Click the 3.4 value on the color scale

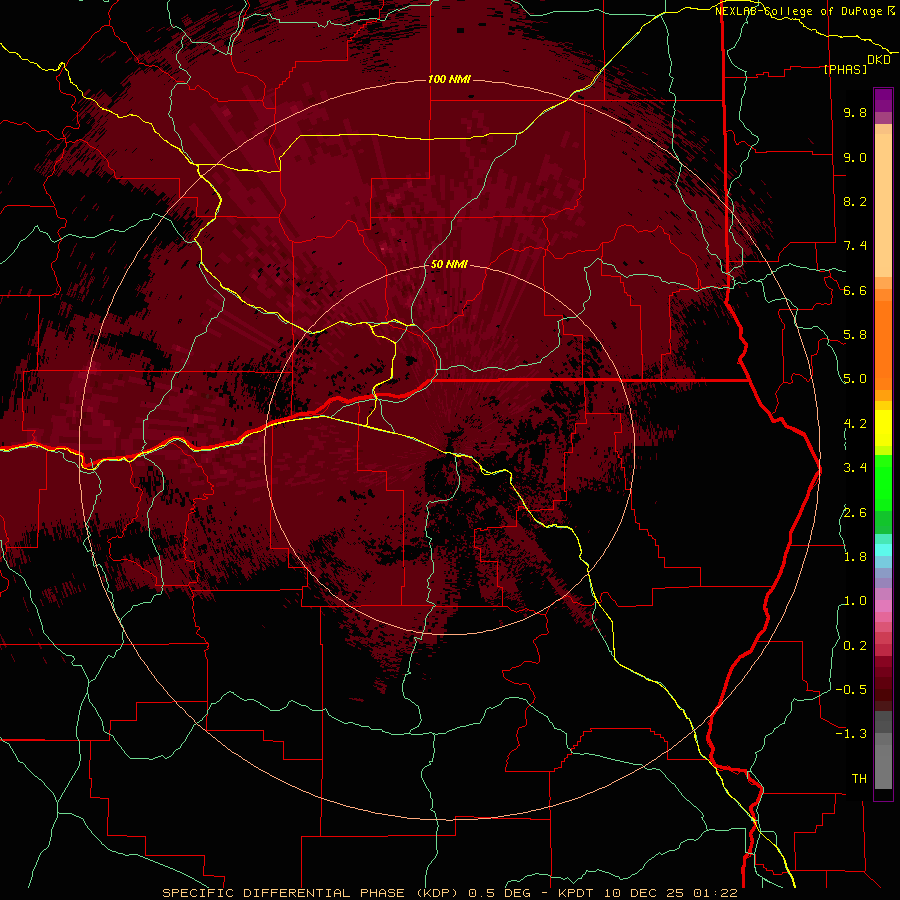[855, 468]
